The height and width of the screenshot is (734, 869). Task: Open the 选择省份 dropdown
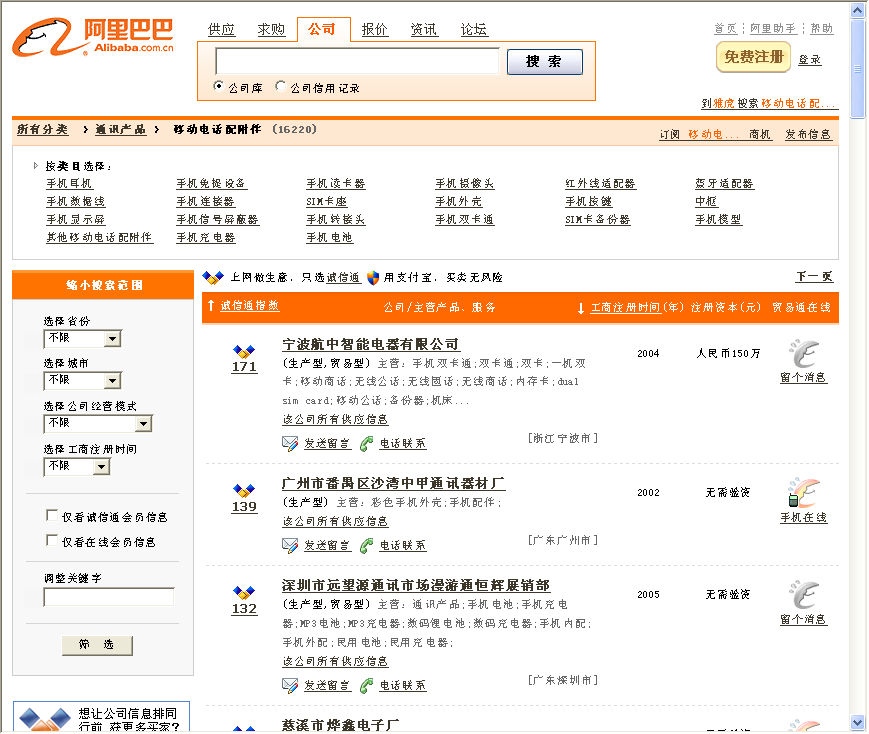pyautogui.click(x=111, y=339)
